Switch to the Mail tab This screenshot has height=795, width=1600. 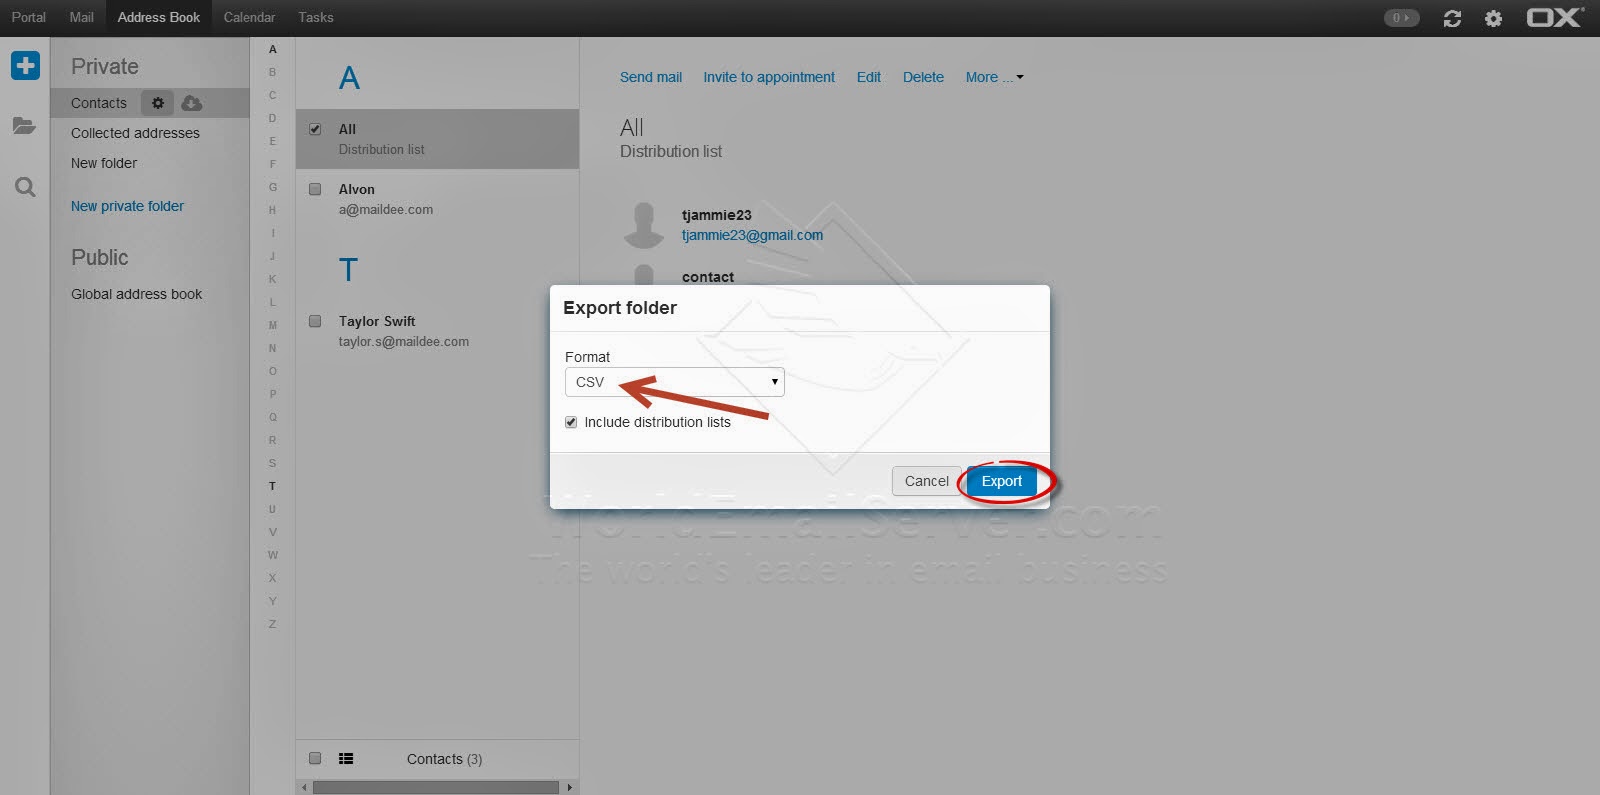(x=82, y=17)
